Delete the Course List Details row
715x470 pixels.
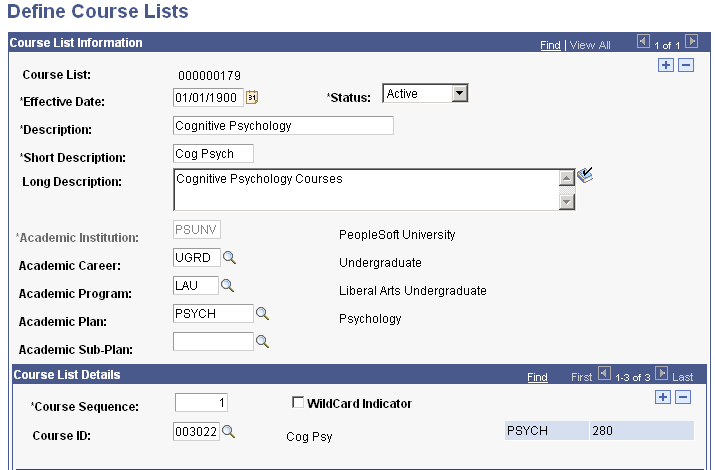pyautogui.click(x=685, y=398)
